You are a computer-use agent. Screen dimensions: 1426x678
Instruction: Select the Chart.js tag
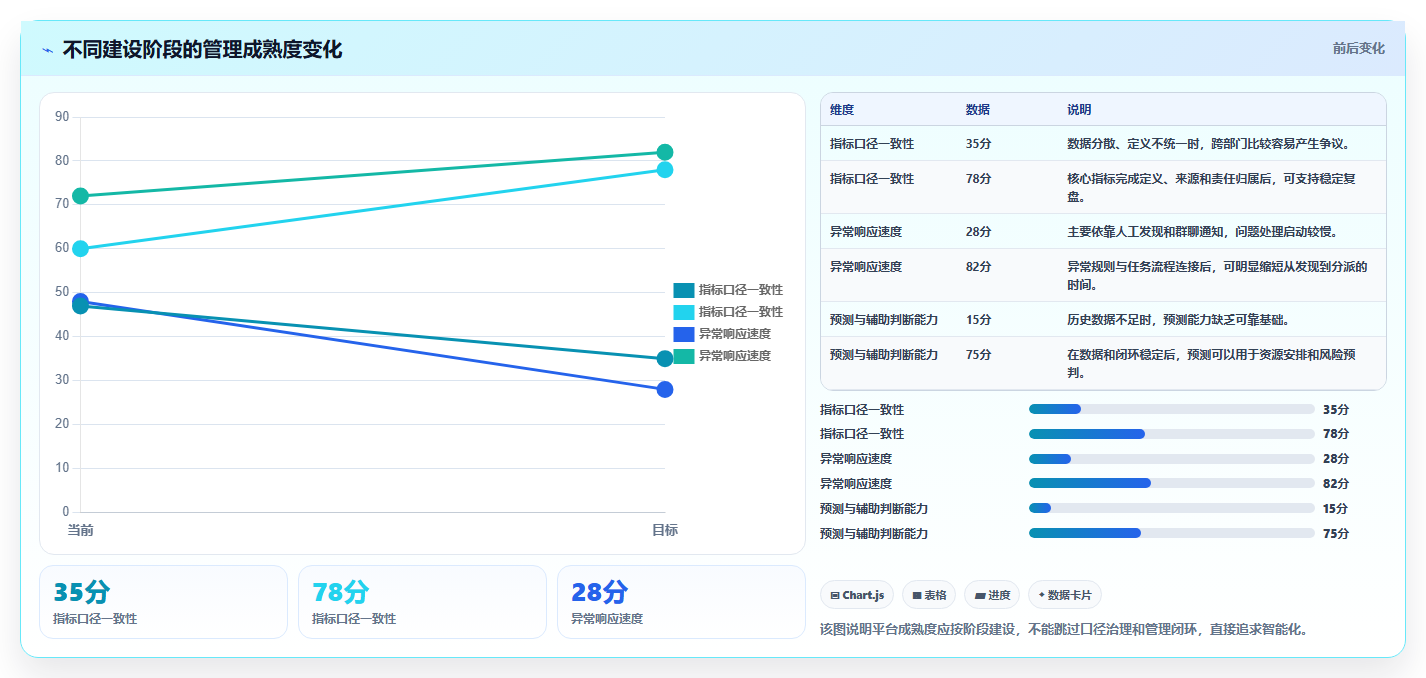[857, 595]
